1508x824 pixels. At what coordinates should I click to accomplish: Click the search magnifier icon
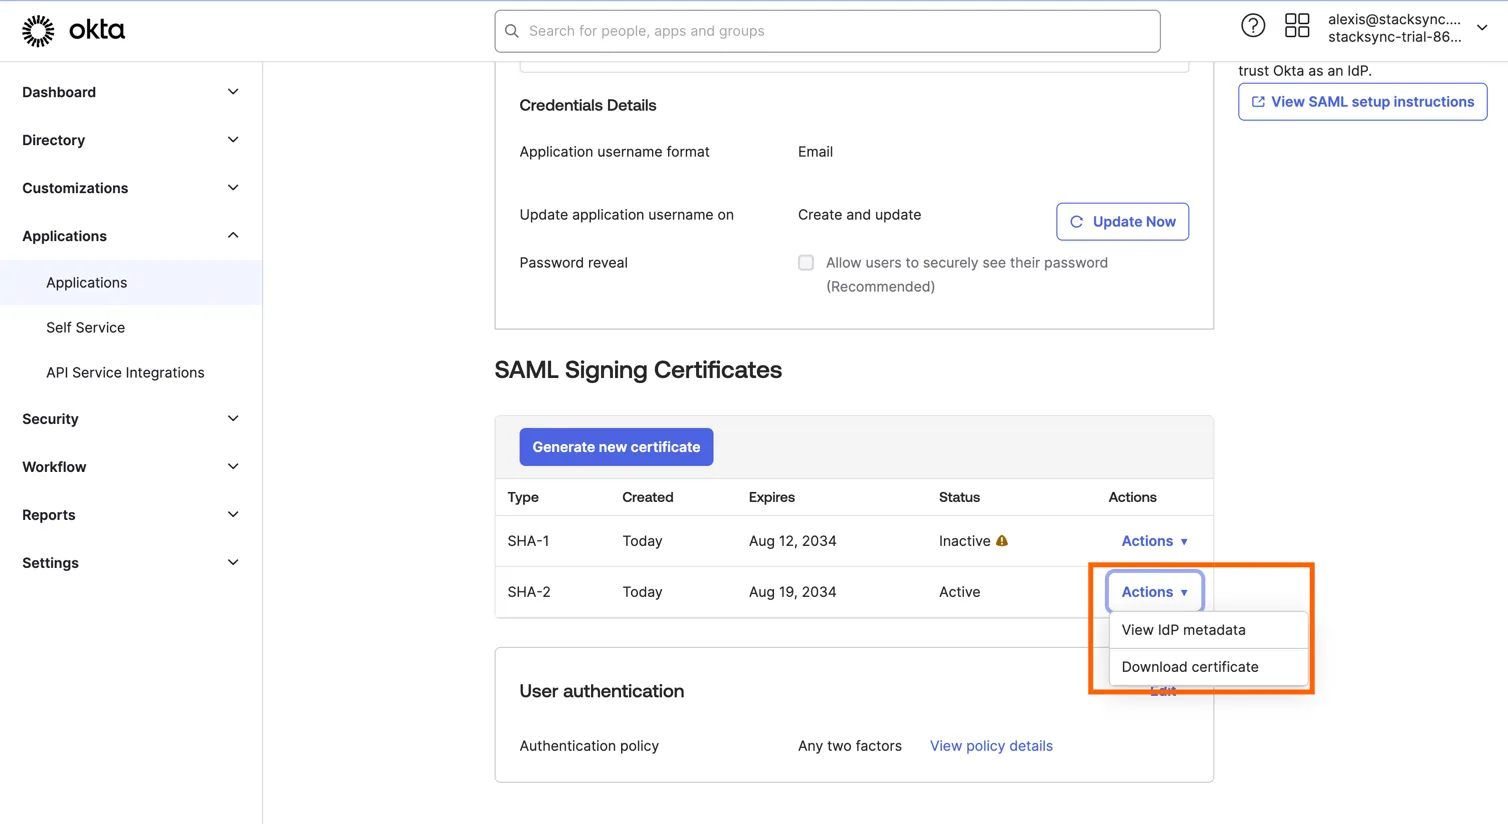pyautogui.click(x=512, y=31)
